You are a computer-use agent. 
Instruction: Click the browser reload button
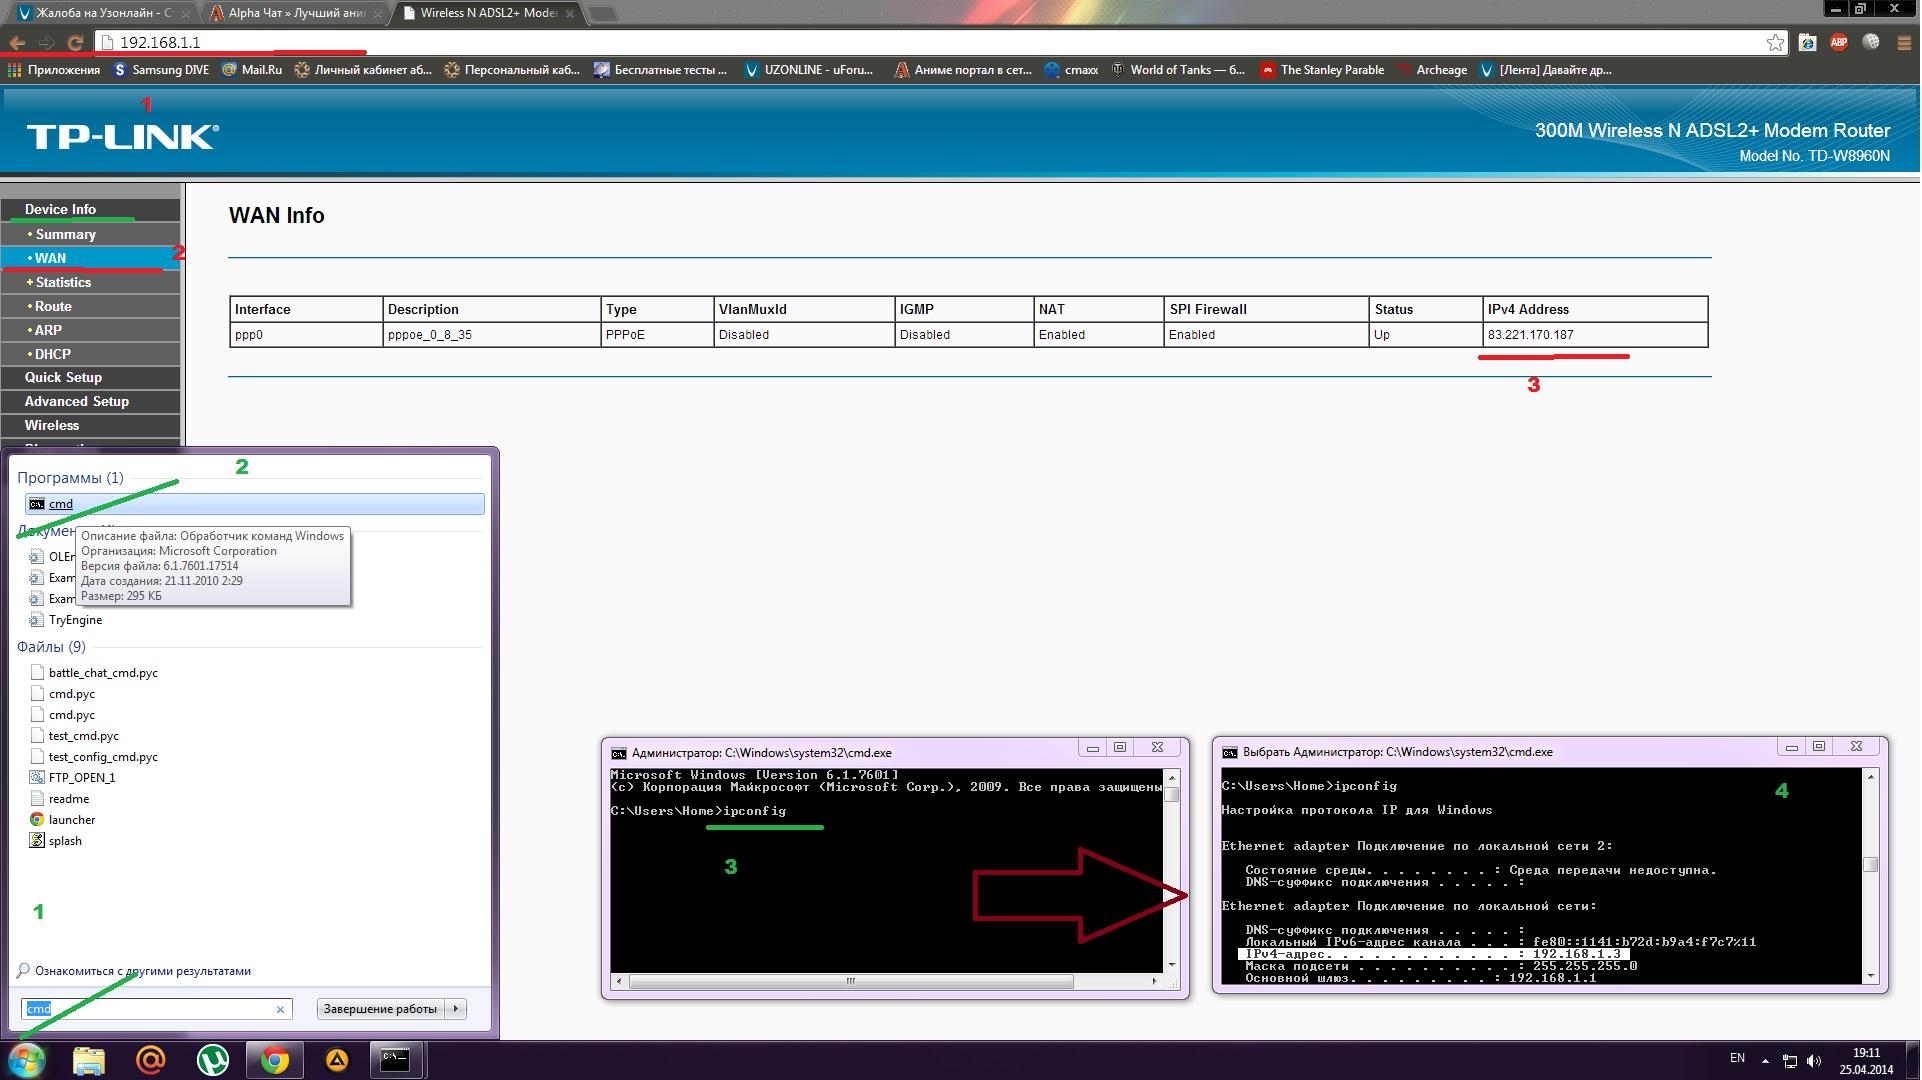(74, 42)
